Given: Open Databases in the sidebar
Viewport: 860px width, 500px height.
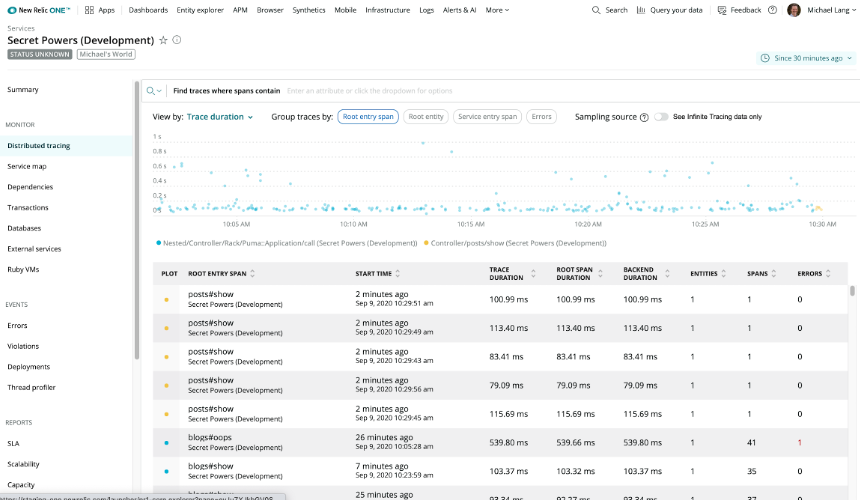Looking at the screenshot, I should click(x=24, y=228).
